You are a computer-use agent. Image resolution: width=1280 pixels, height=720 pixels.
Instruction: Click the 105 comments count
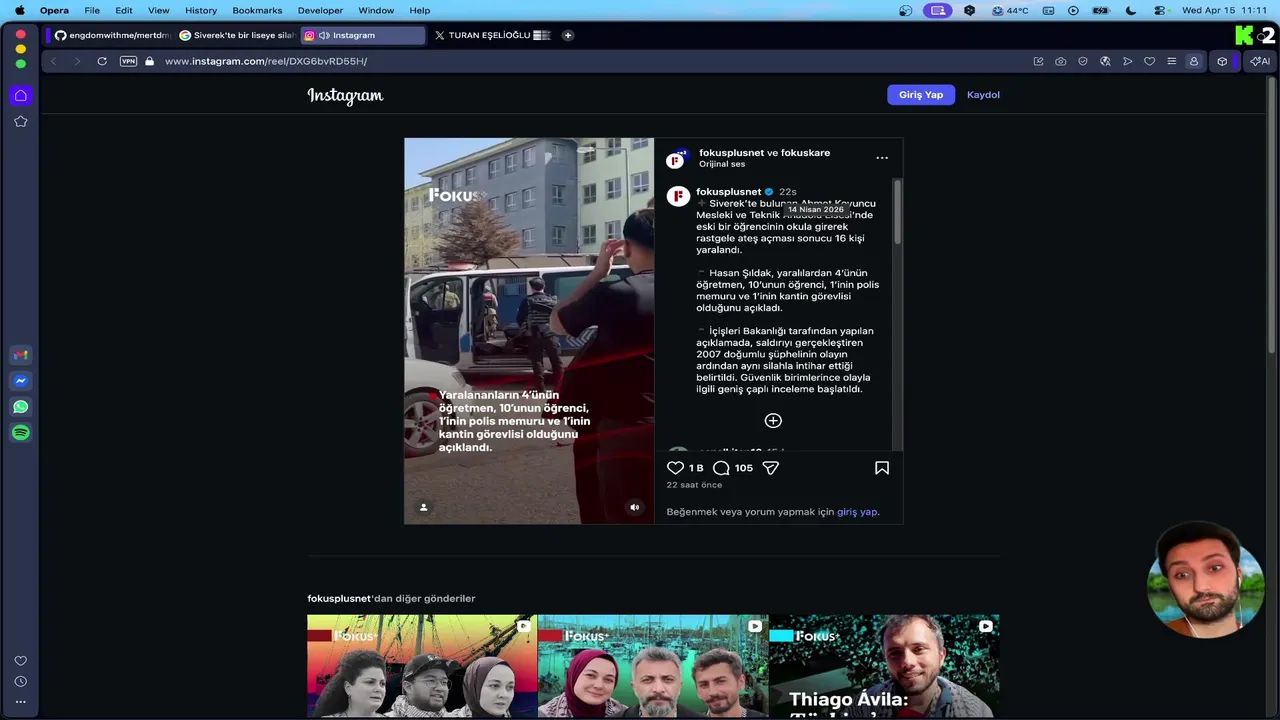tap(744, 468)
